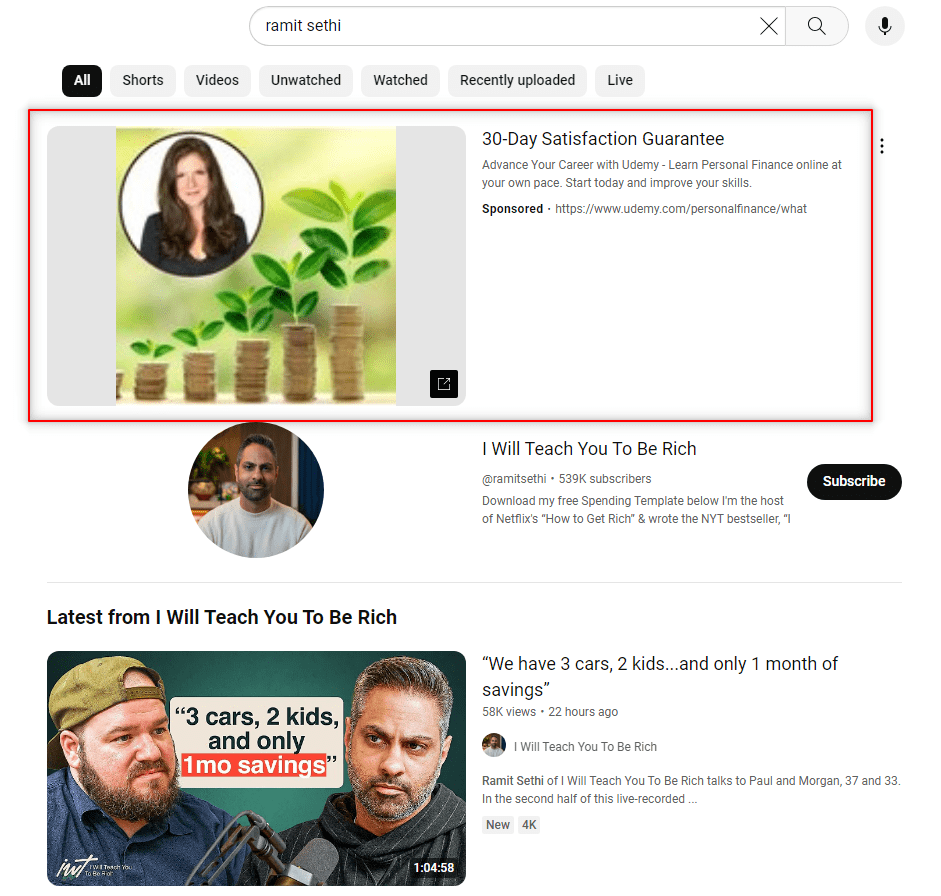Click the I Will Teach You To Be Rich avatar next to the video

click(x=494, y=745)
